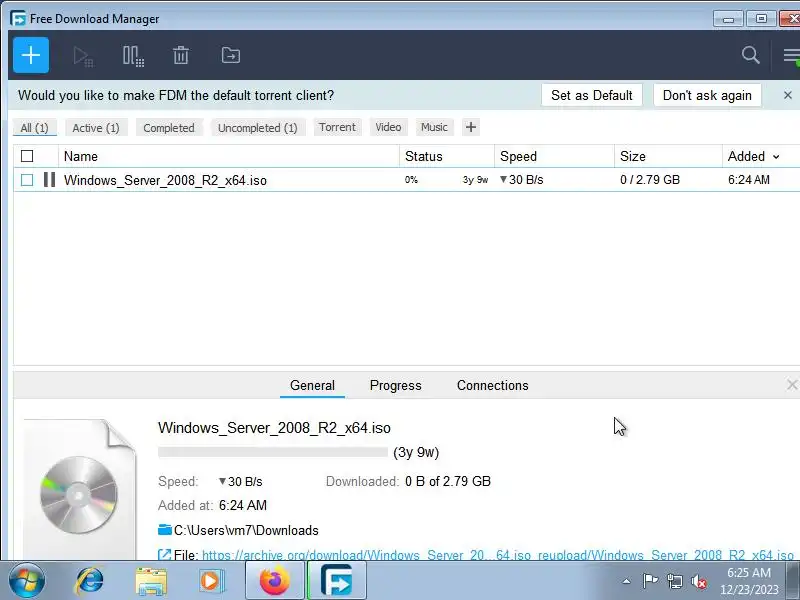The image size is (800, 600).
Task: Click the Free Download Manager taskbar button
Action: point(337,581)
